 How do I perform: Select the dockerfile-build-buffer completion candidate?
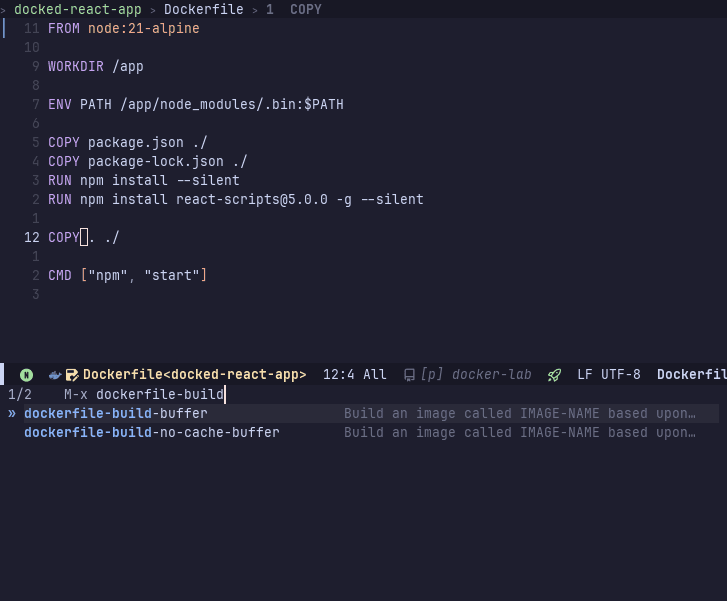point(116,413)
